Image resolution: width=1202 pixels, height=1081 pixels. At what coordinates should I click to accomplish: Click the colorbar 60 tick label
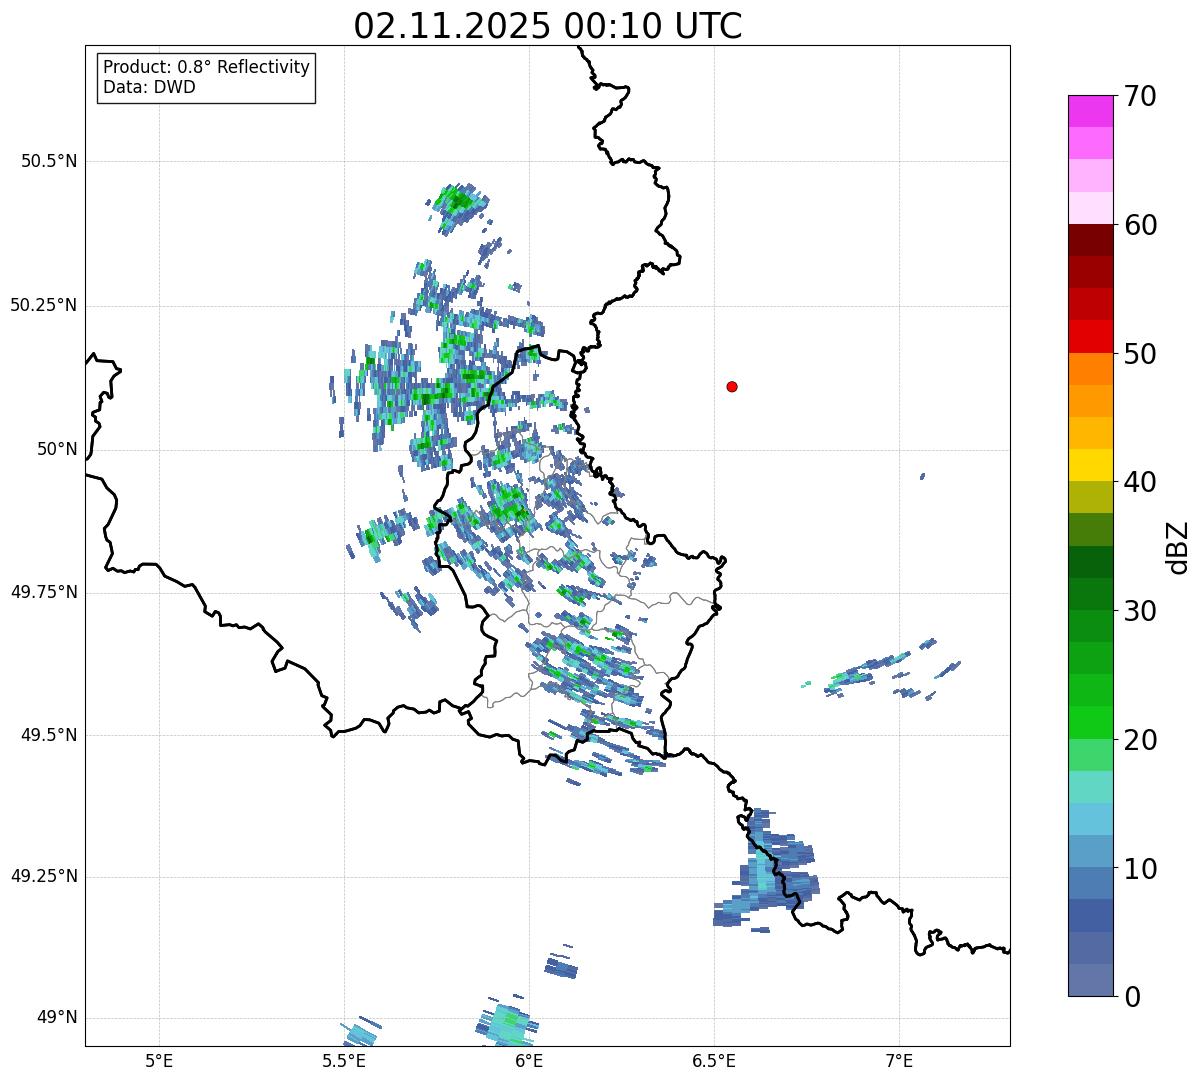tap(1140, 225)
